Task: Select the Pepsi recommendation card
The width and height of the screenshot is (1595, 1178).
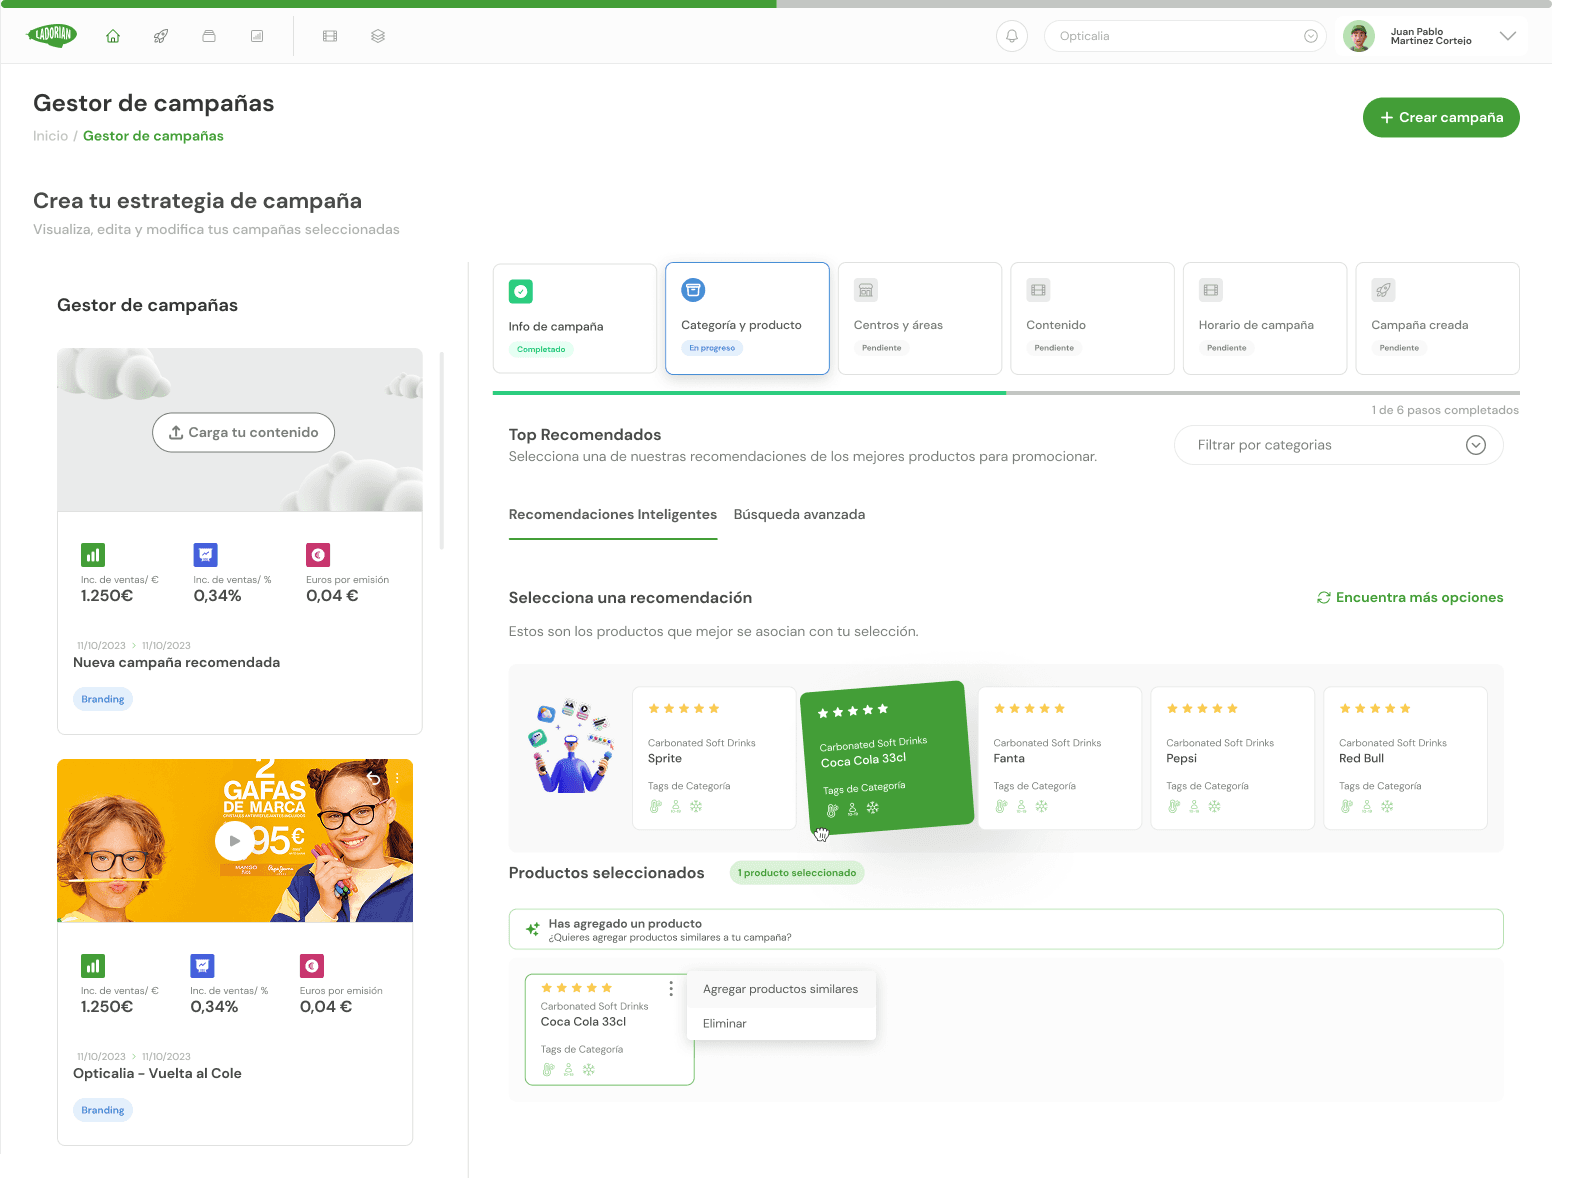Action: click(x=1232, y=758)
